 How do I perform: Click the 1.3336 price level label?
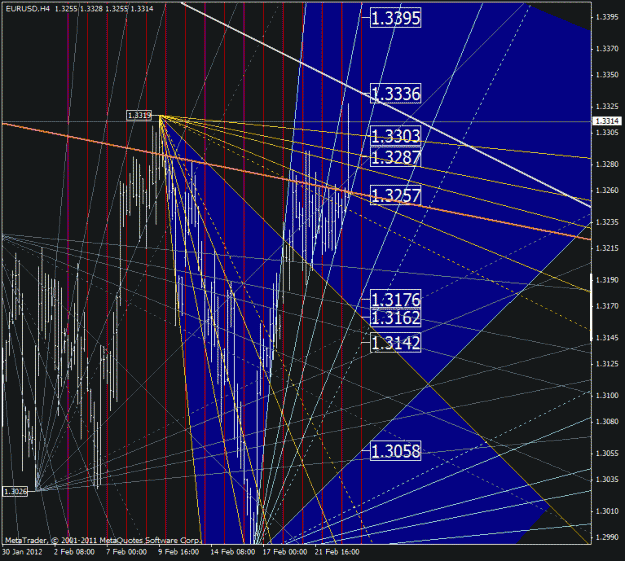click(x=395, y=94)
